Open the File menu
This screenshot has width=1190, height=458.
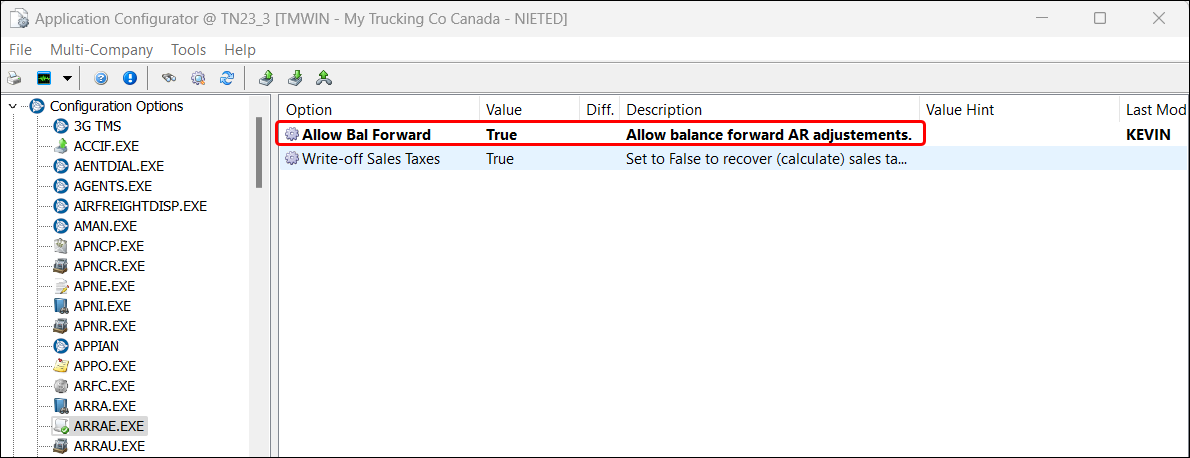pos(20,50)
